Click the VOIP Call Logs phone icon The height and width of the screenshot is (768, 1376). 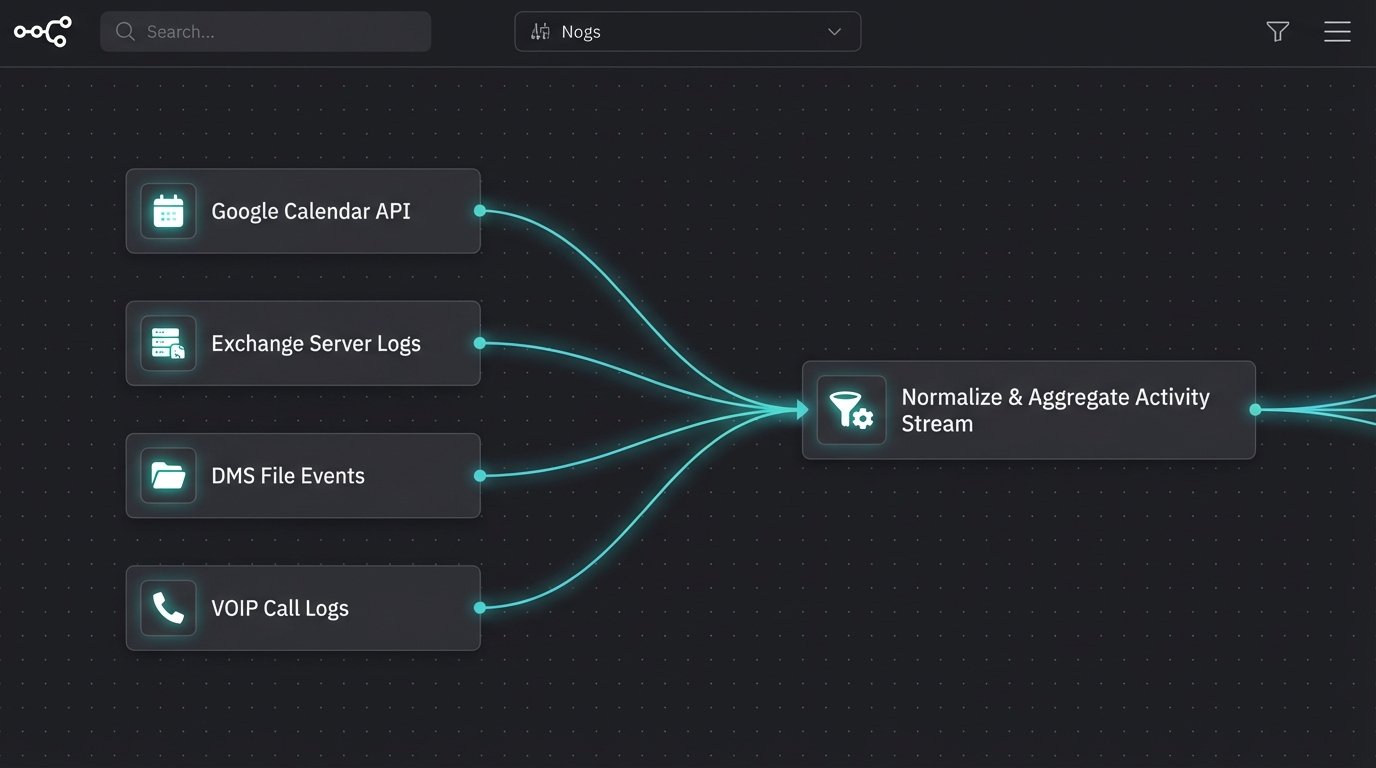coord(168,608)
